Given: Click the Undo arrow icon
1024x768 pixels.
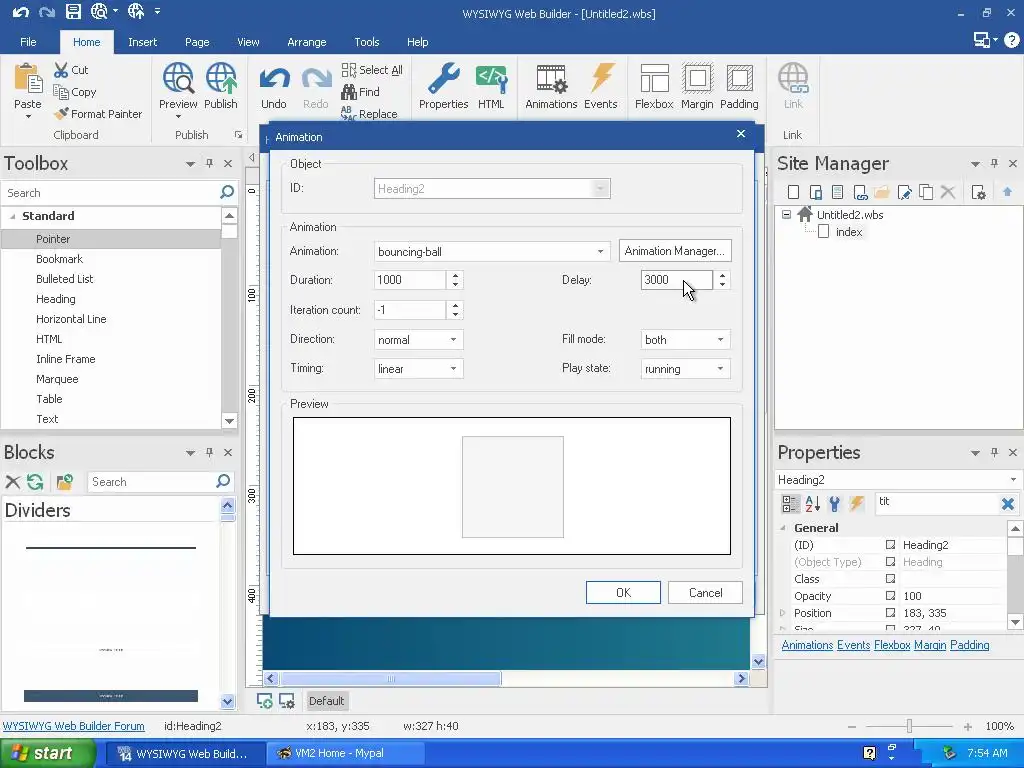Looking at the screenshot, I should [x=274, y=80].
